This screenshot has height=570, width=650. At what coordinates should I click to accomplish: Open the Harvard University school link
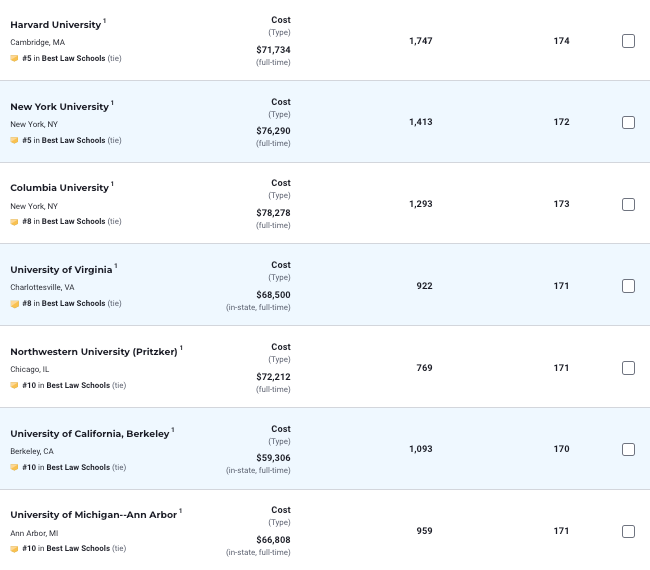pyautogui.click(x=55, y=24)
